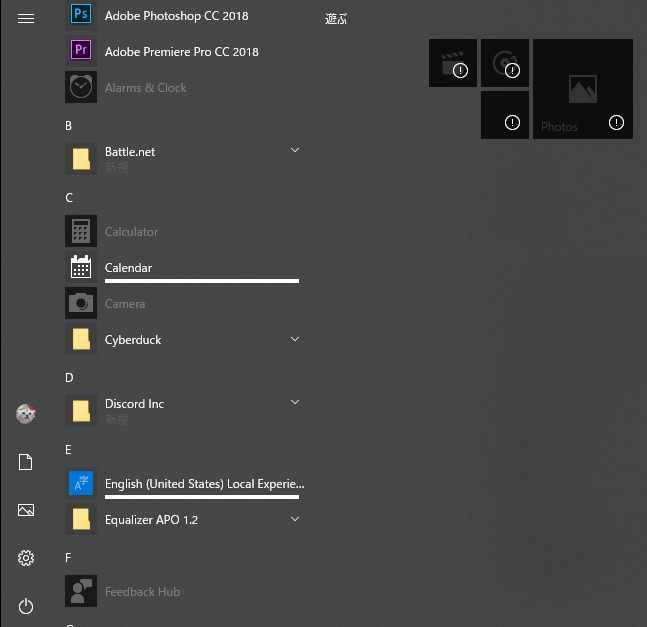
Task: Expand the Battle.net folder chevron
Action: (x=295, y=151)
